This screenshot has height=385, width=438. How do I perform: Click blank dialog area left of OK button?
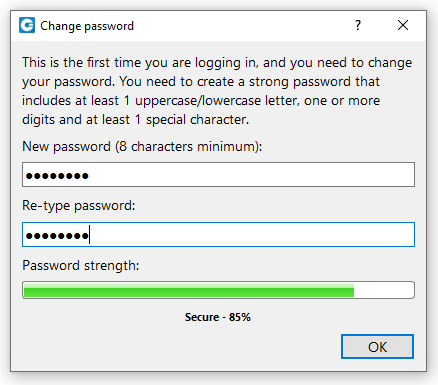(180, 347)
